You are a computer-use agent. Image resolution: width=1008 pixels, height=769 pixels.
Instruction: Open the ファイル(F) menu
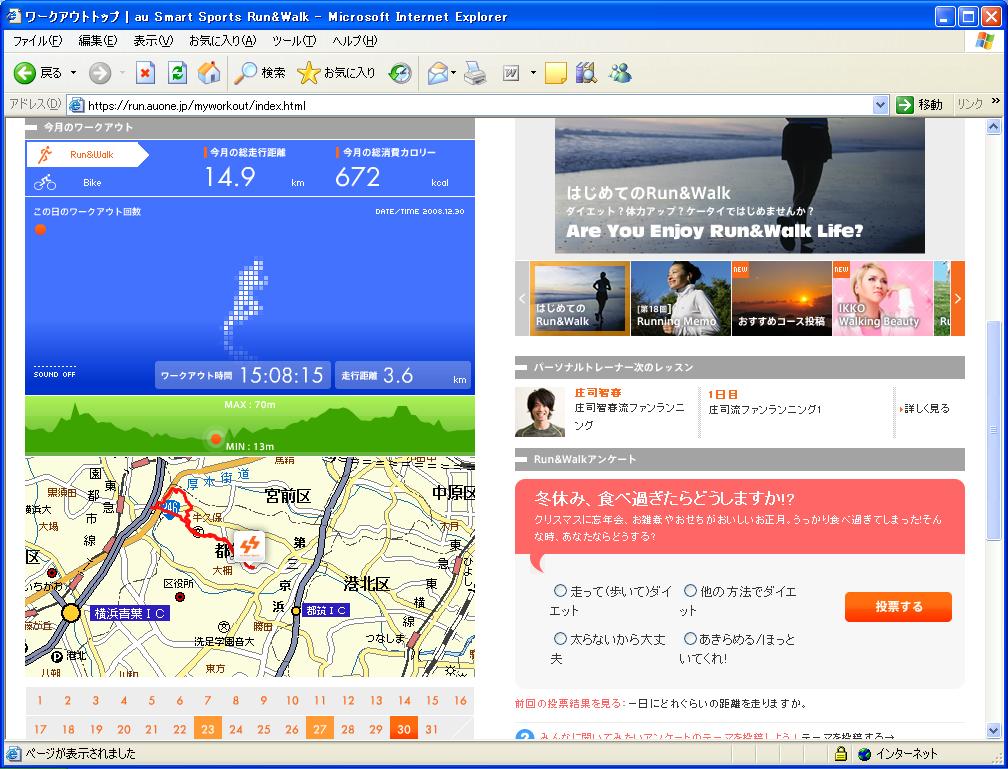(37, 41)
